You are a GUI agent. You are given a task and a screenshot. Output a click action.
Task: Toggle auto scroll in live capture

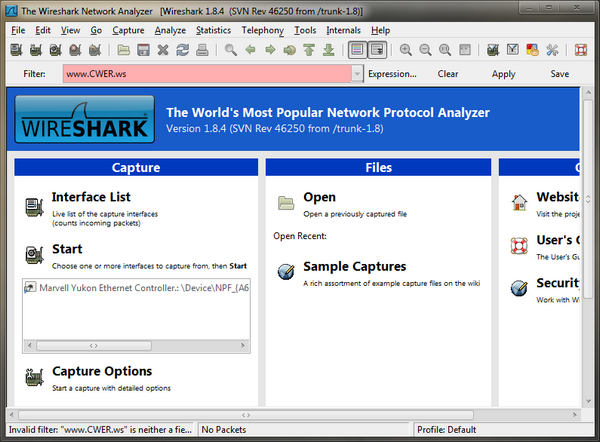(377, 50)
